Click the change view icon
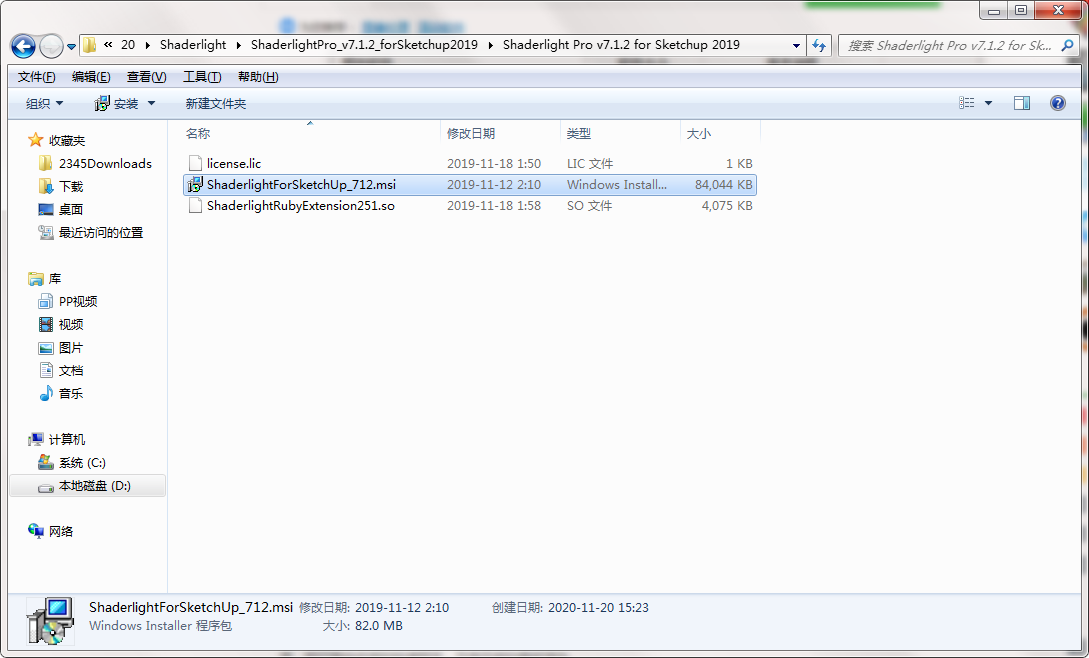The image size is (1089, 658). point(967,103)
